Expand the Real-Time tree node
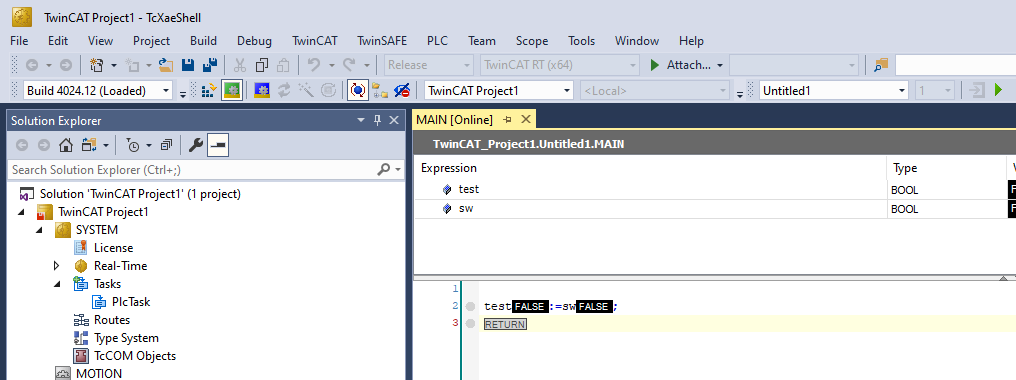 point(56,266)
